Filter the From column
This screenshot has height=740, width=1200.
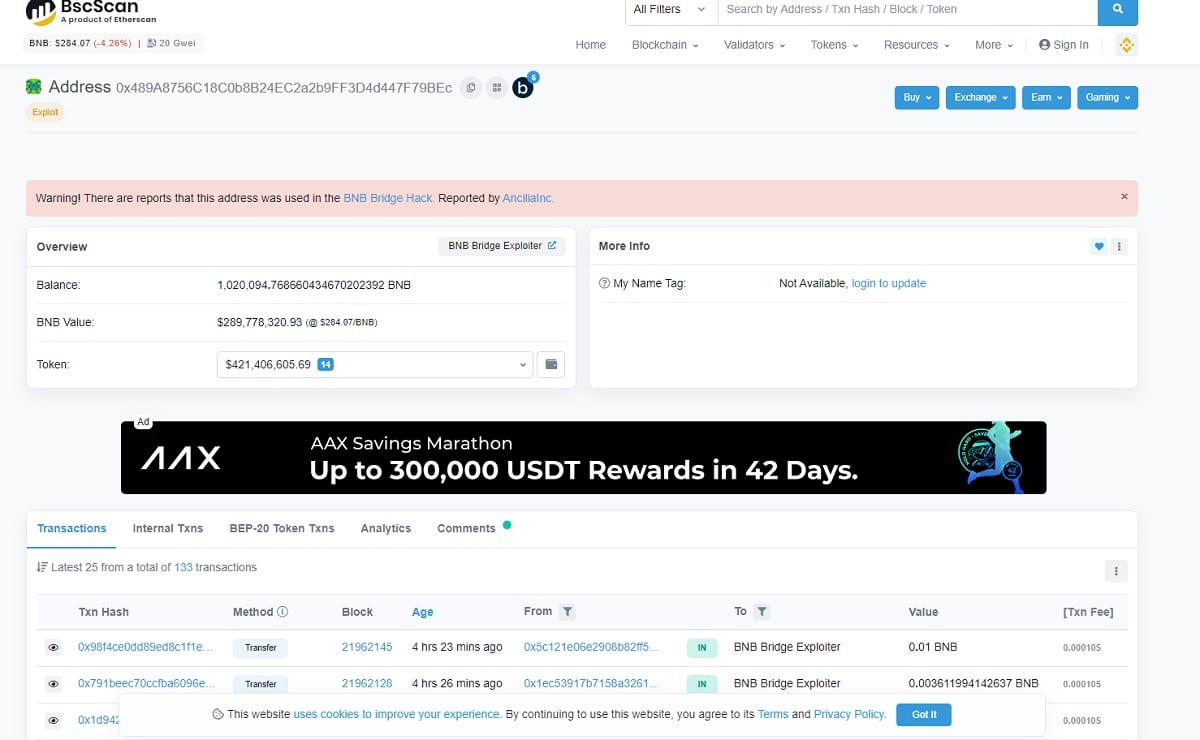[567, 611]
